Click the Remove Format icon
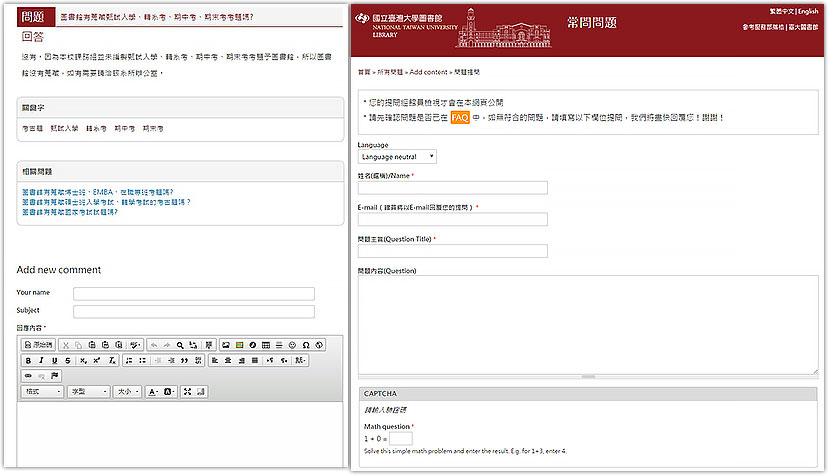 [112, 361]
